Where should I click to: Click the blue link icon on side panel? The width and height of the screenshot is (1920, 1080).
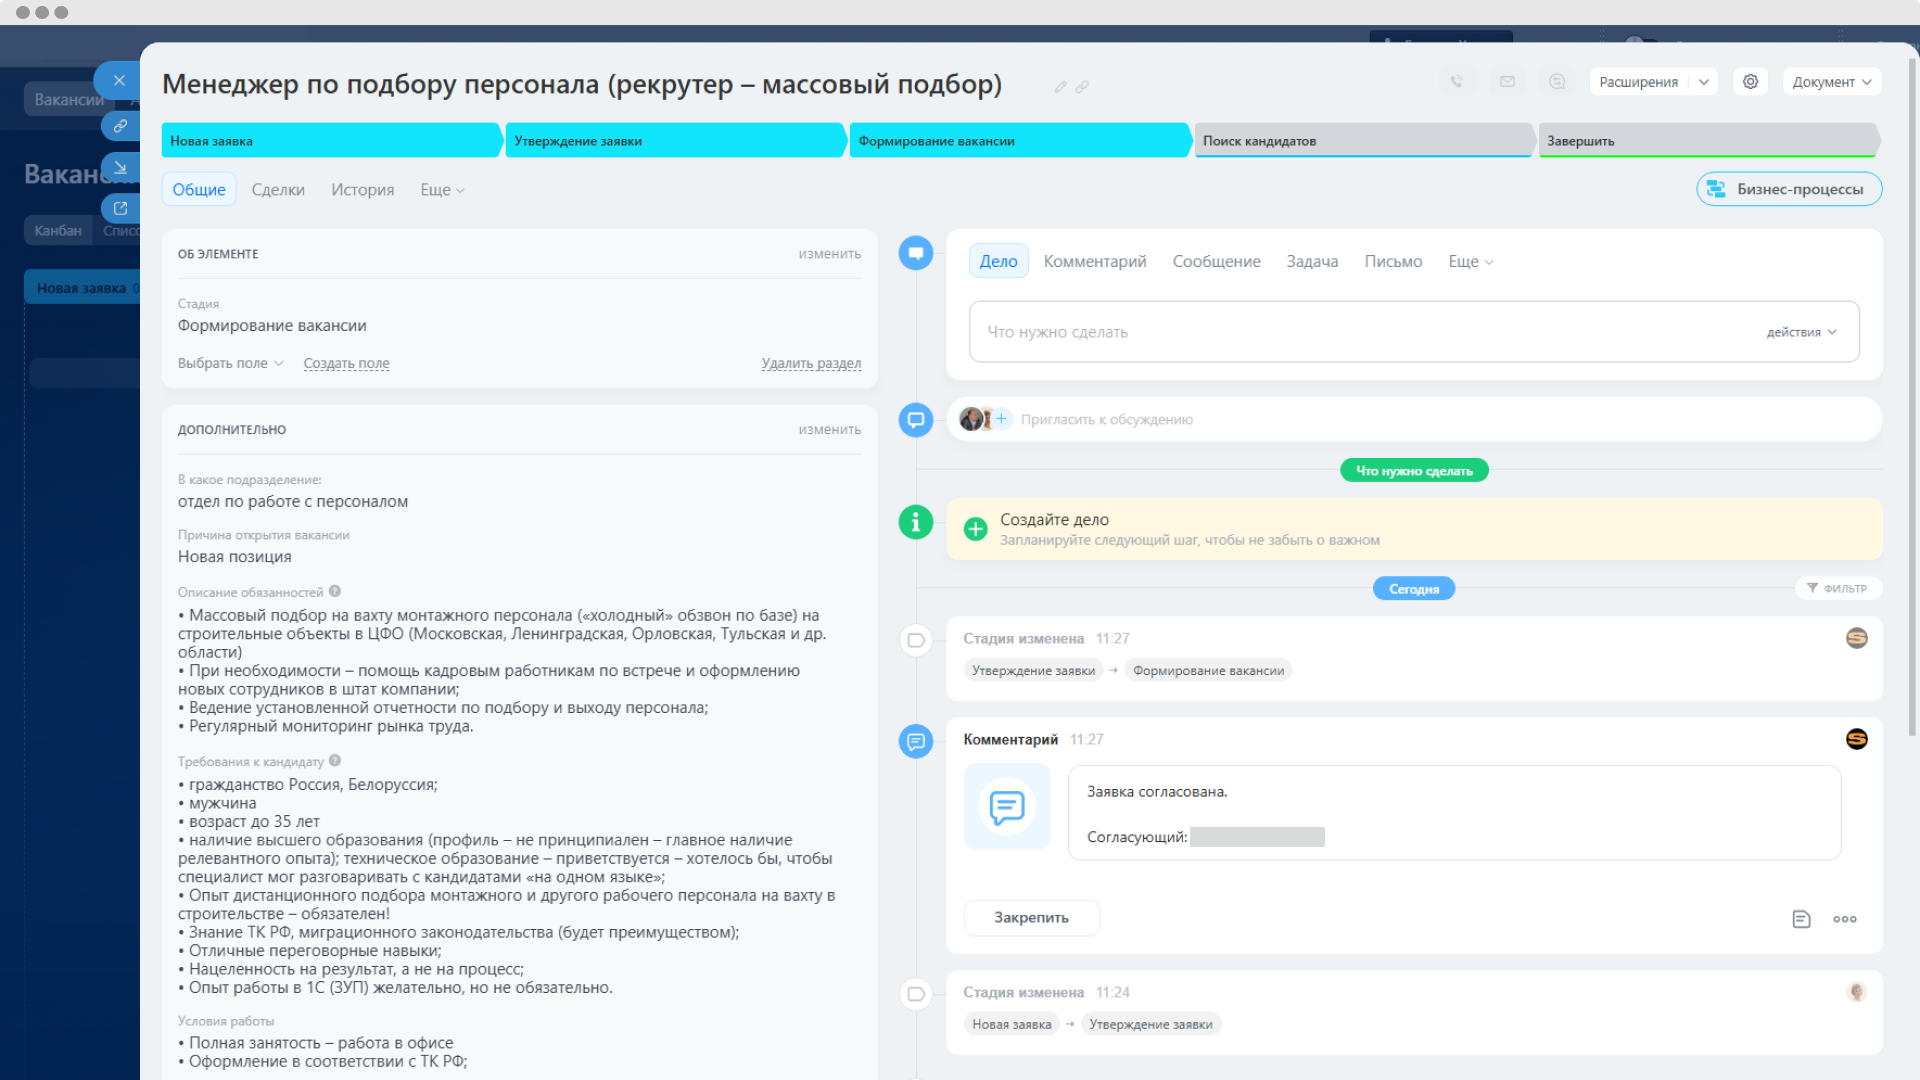(x=120, y=126)
